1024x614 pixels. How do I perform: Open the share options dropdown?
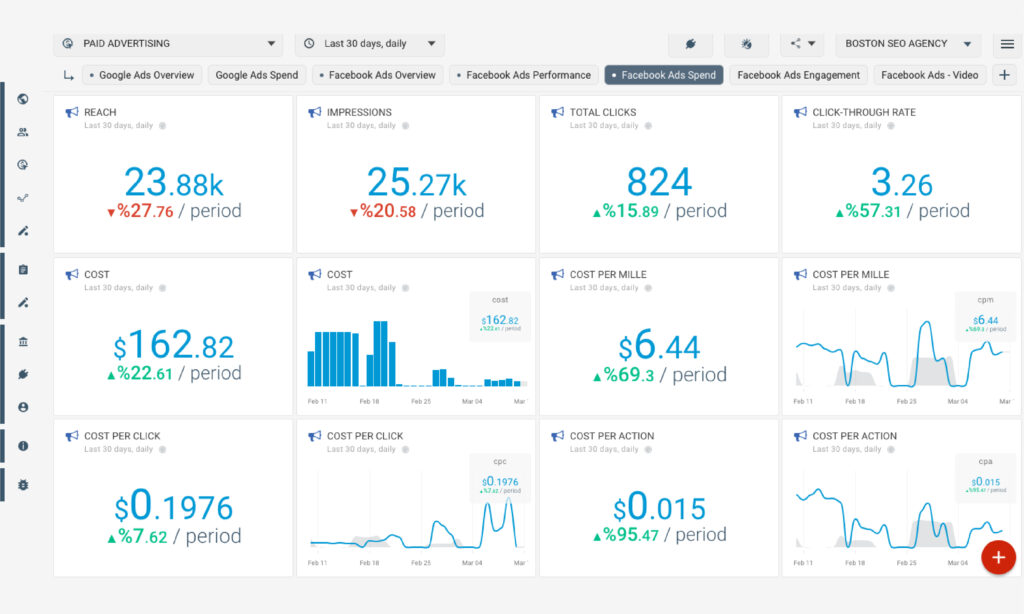click(x=802, y=44)
